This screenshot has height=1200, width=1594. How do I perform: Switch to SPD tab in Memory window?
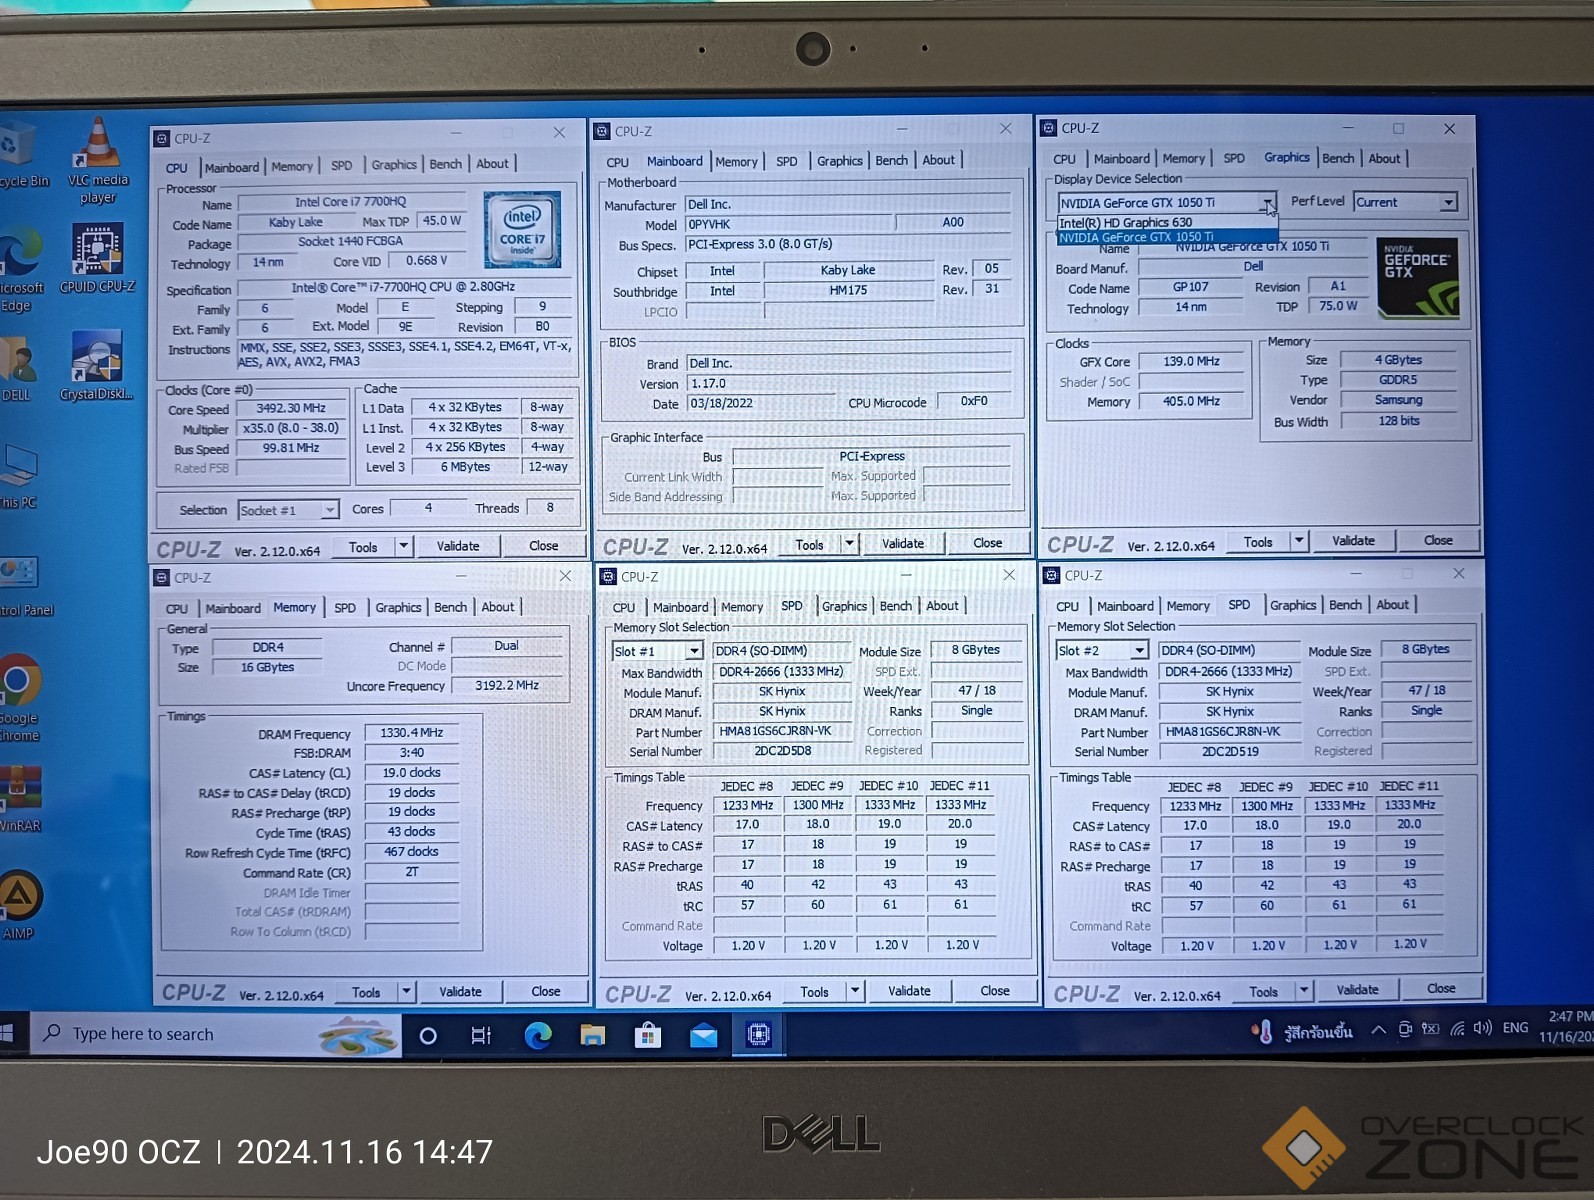coord(345,608)
